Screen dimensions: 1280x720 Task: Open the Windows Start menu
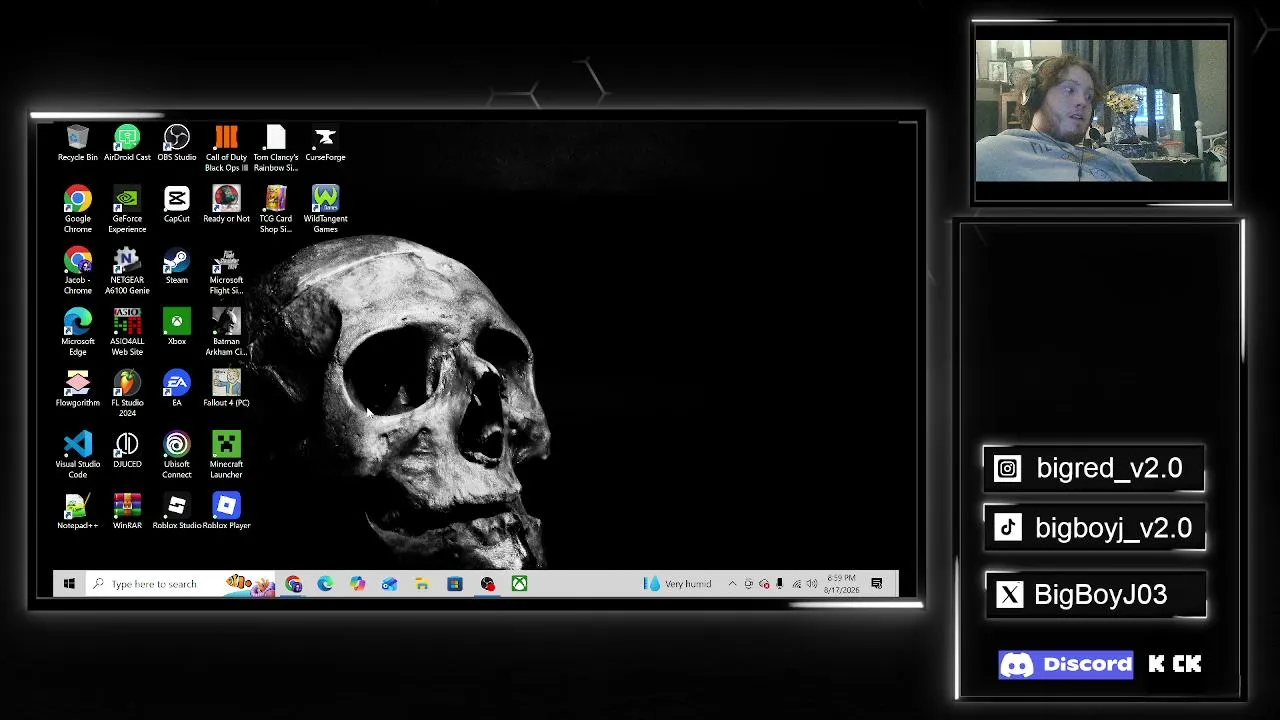click(x=69, y=584)
